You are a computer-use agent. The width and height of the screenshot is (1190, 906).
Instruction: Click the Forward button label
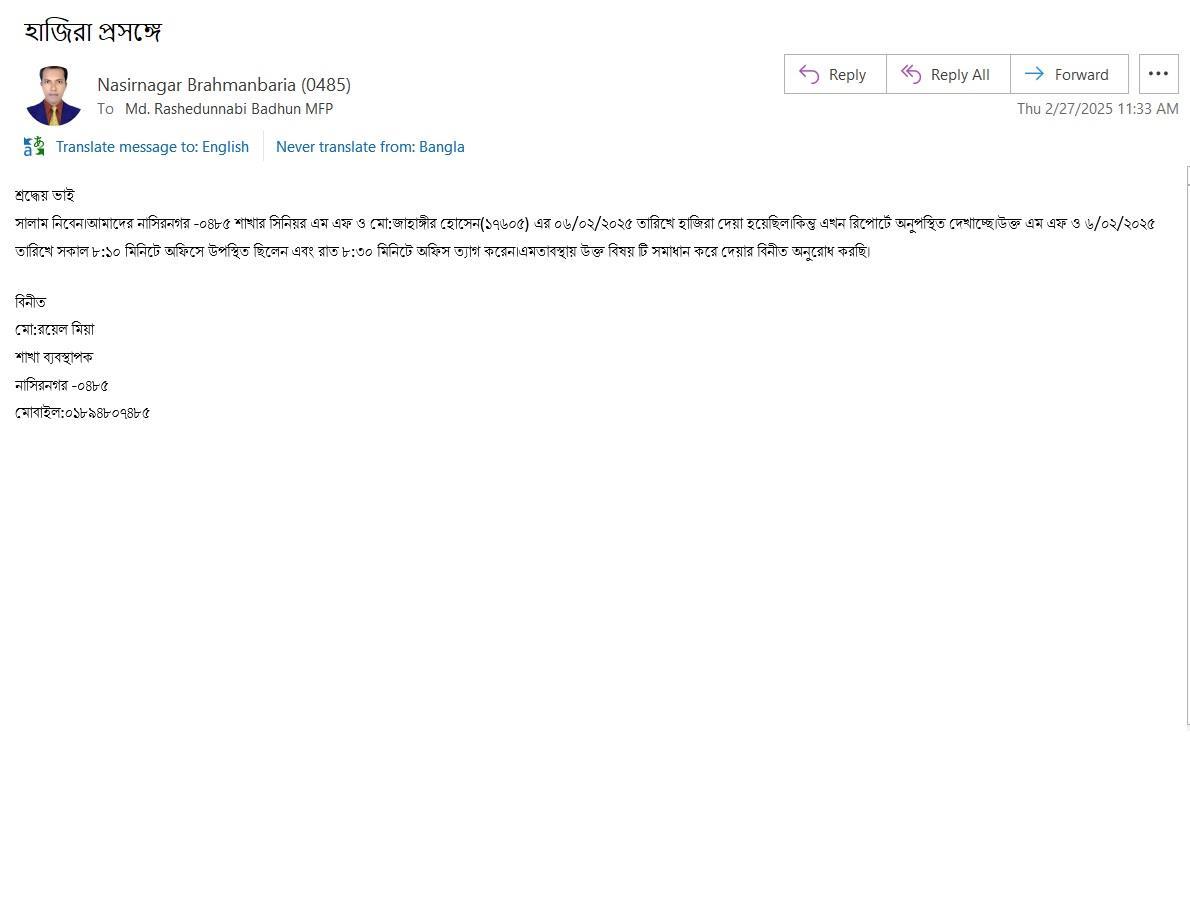click(1081, 74)
